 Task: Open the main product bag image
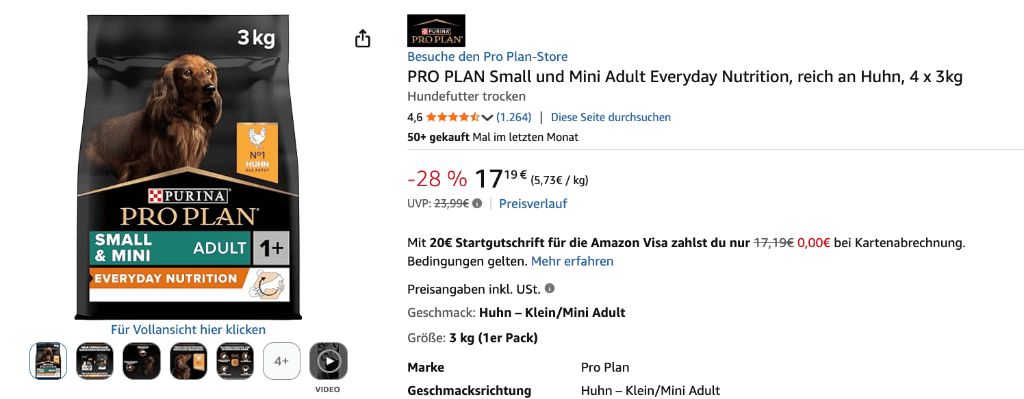182,167
